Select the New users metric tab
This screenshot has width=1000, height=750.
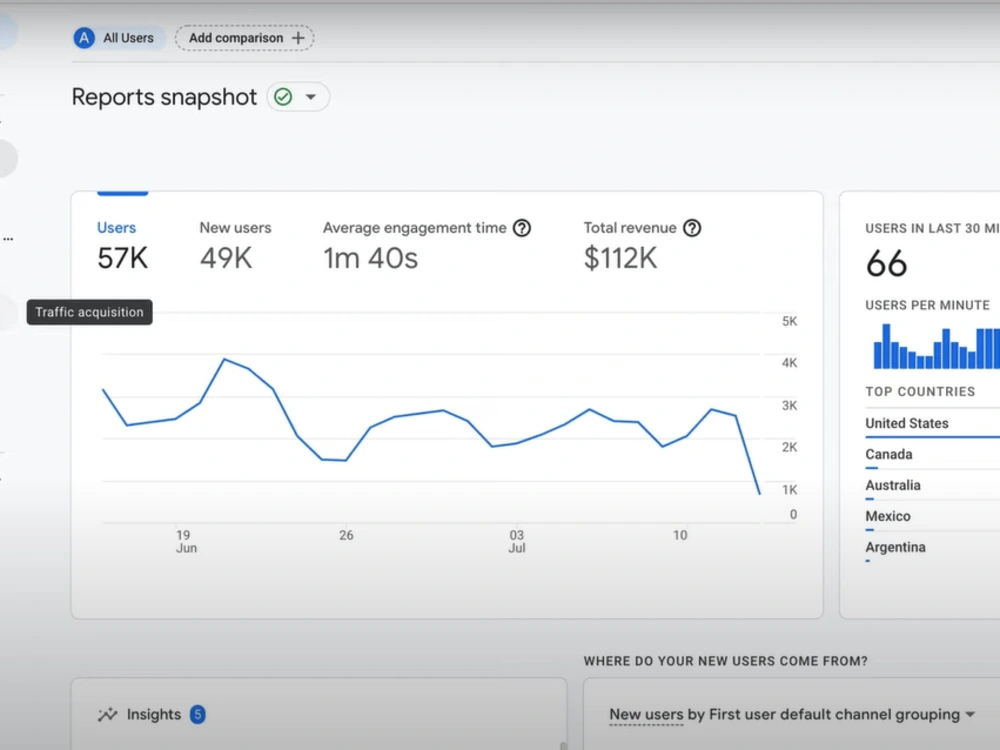tap(235, 246)
